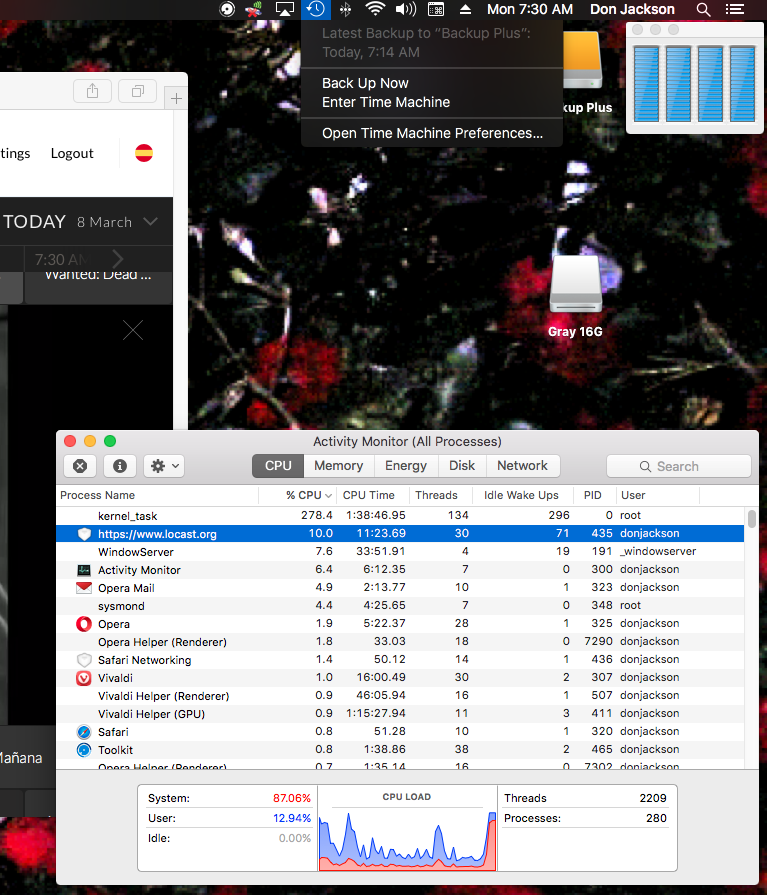Select the orange Backup Plus drive icon
Screen dimensions: 767x895
(582, 60)
